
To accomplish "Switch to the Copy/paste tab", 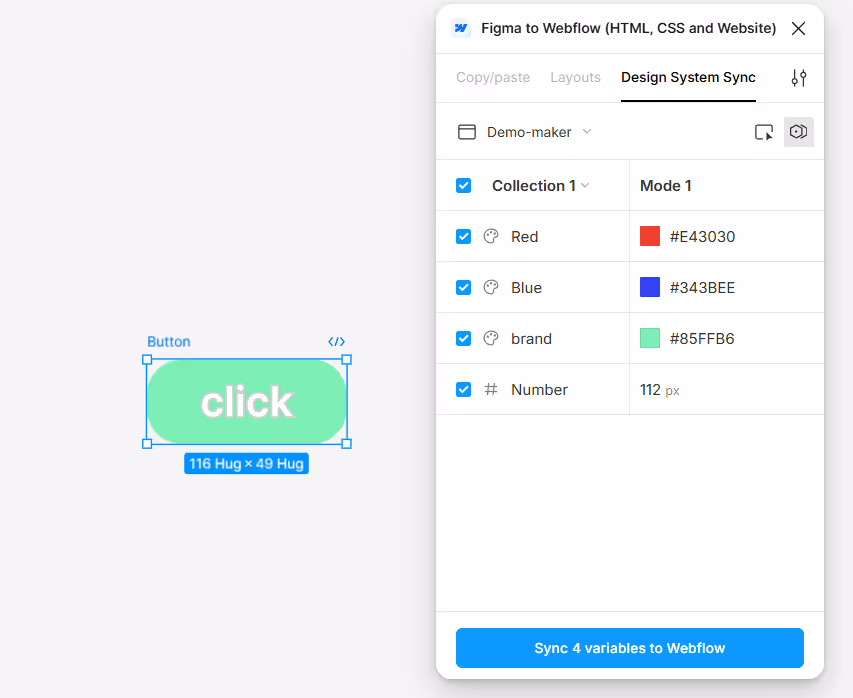I will click(493, 77).
